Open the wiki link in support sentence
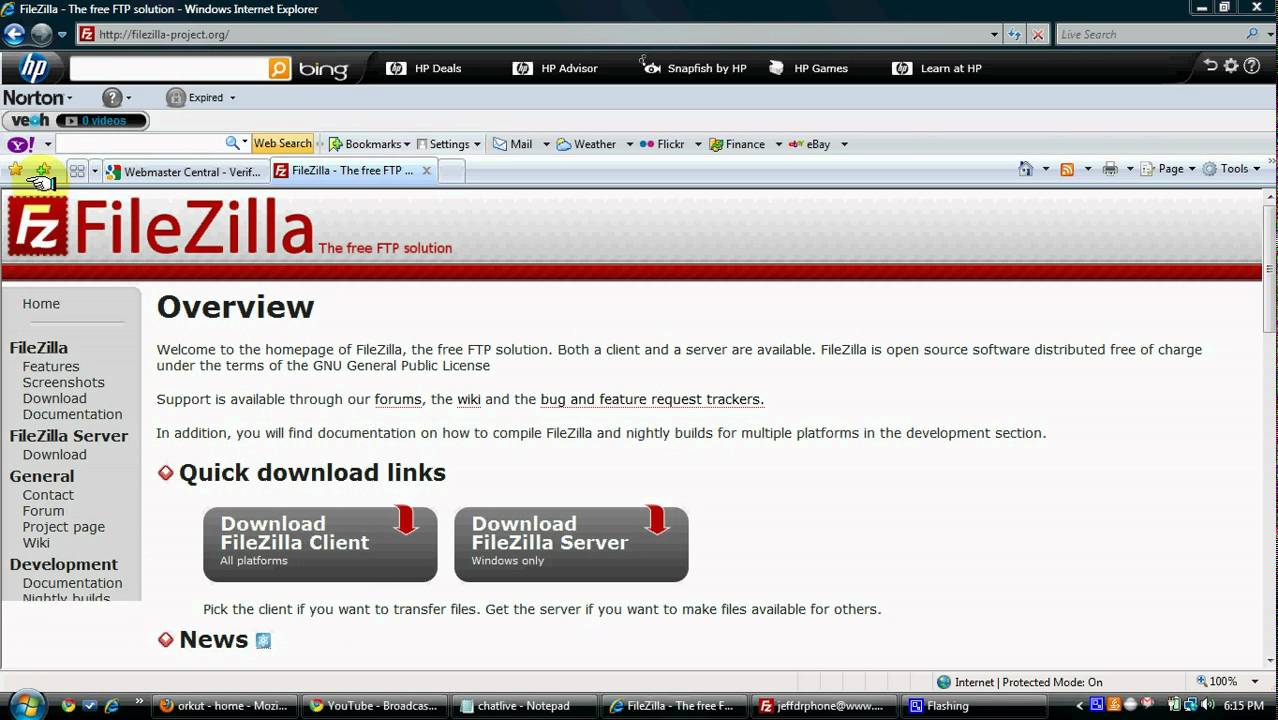This screenshot has width=1278, height=720. pos(469,399)
